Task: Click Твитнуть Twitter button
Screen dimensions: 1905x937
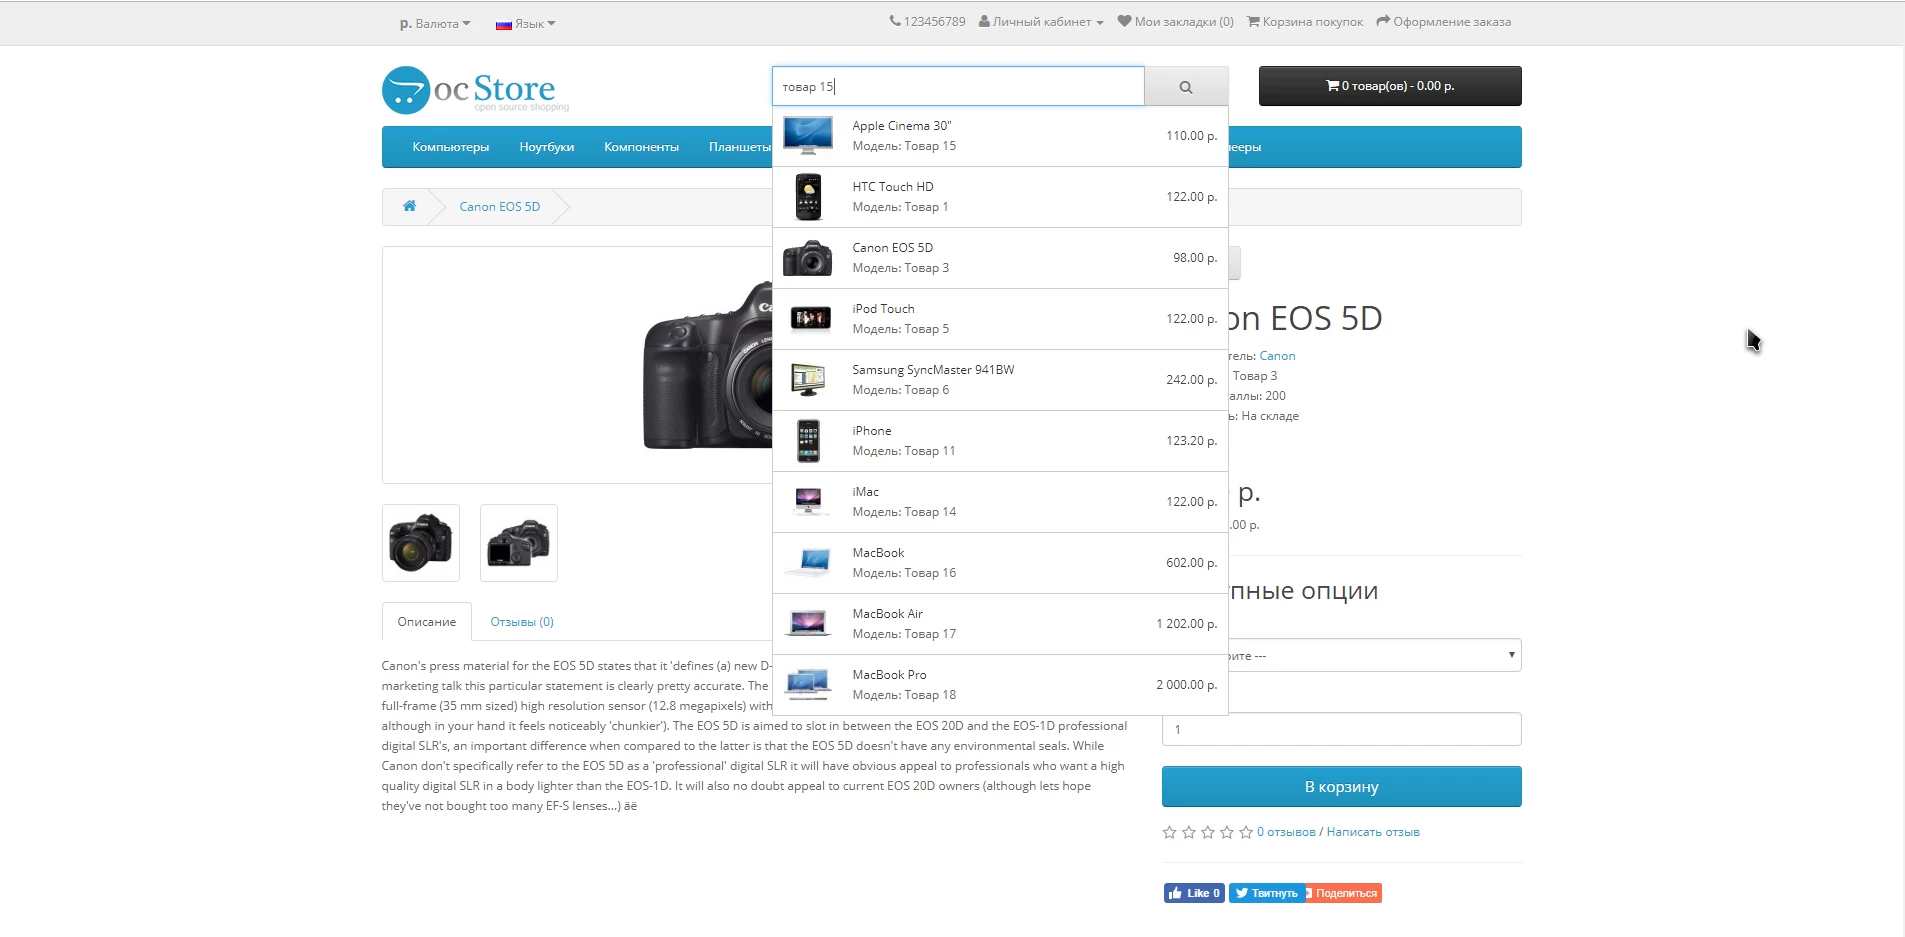Action: point(1265,893)
